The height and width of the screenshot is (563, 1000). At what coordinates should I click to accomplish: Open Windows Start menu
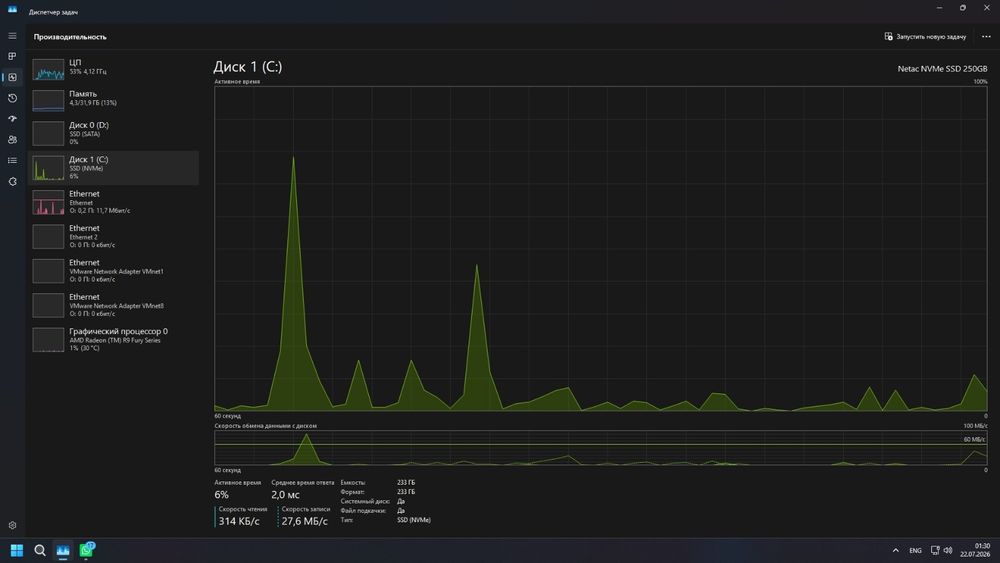coord(17,550)
